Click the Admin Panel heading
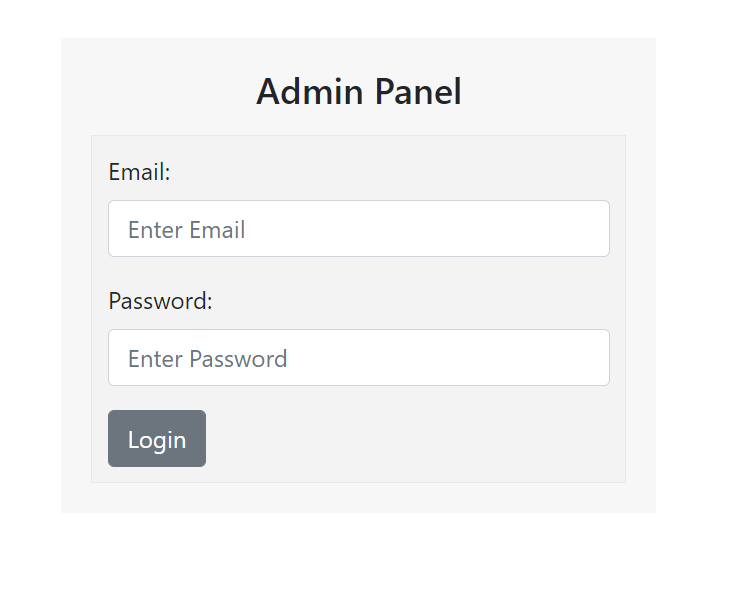Image resolution: width=755 pixels, height=609 pixels. pos(358,92)
